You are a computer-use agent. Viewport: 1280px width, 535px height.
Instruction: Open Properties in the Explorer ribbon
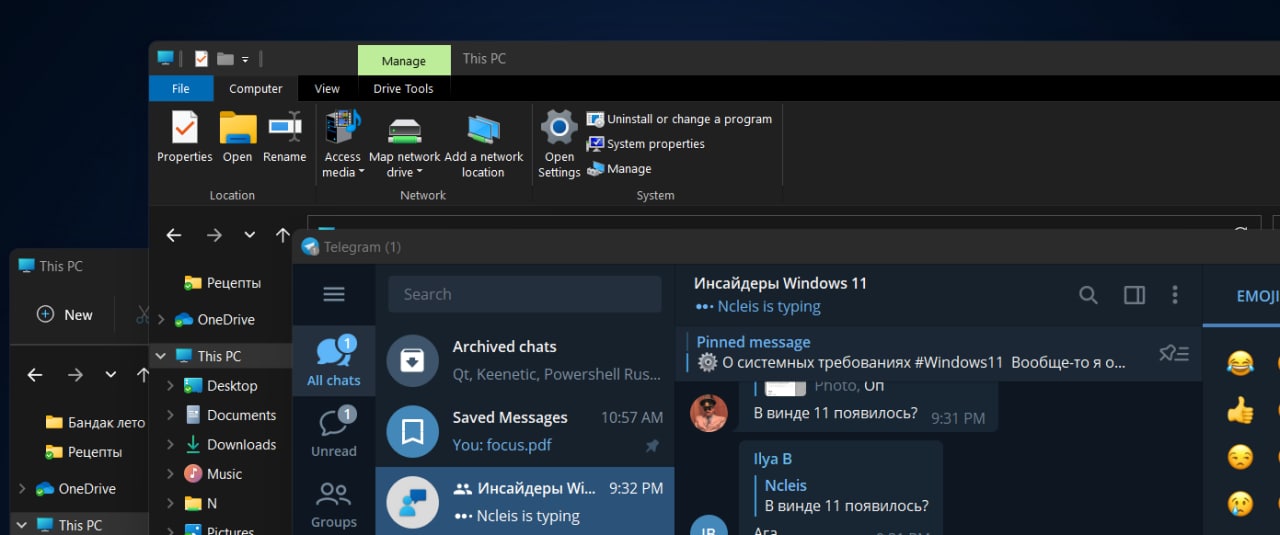(x=185, y=137)
